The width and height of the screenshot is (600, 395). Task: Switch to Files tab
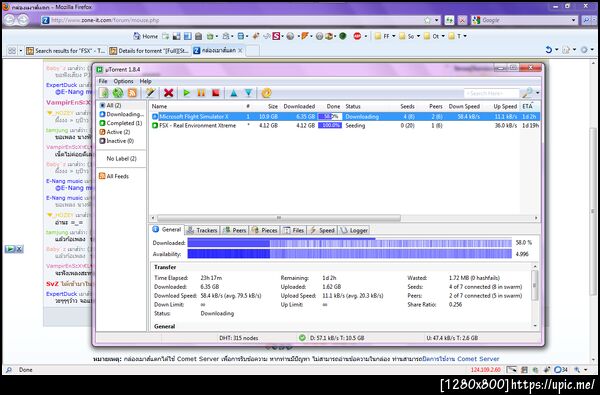click(293, 230)
